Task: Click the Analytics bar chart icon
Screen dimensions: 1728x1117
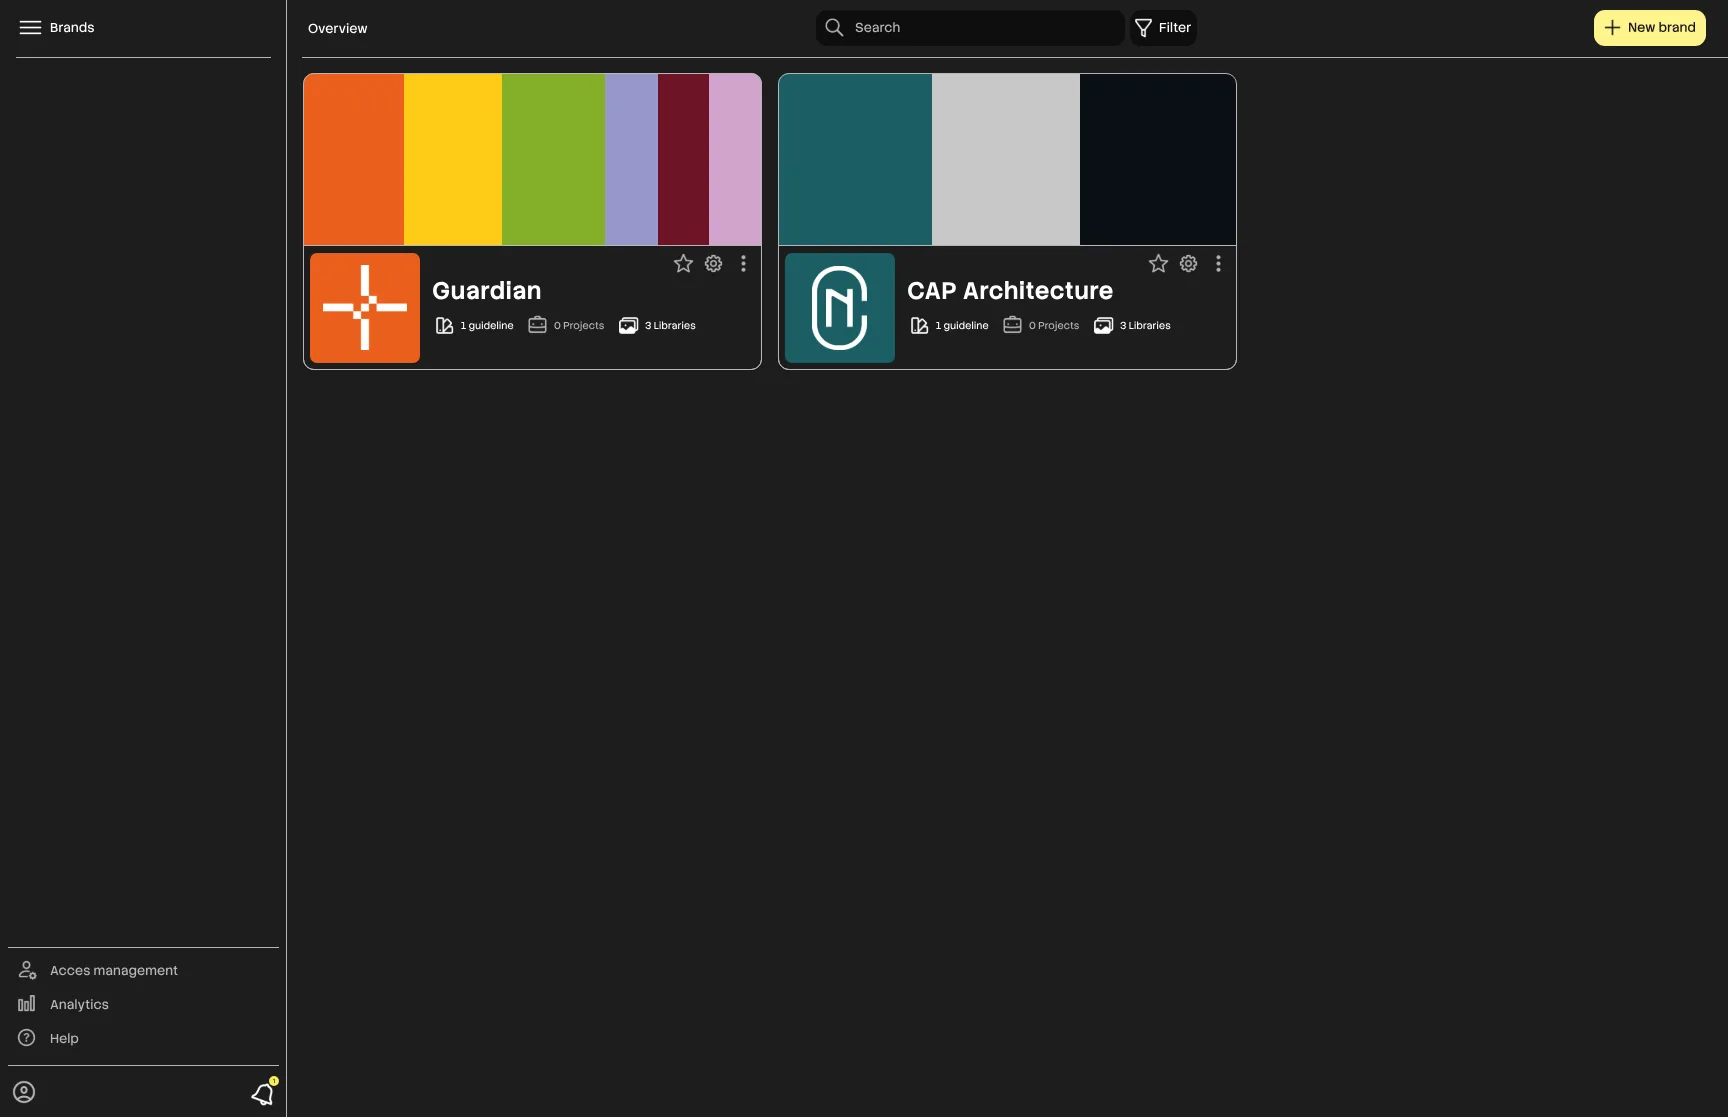Action: (x=27, y=1004)
